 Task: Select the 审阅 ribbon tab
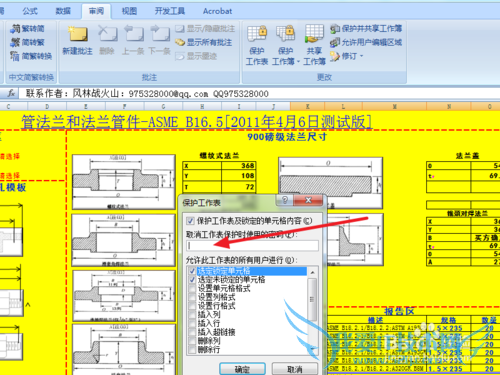pyautogui.click(x=96, y=11)
